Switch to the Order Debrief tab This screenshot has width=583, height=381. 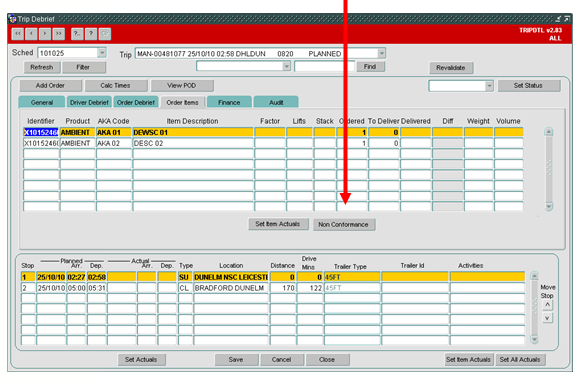click(x=136, y=102)
